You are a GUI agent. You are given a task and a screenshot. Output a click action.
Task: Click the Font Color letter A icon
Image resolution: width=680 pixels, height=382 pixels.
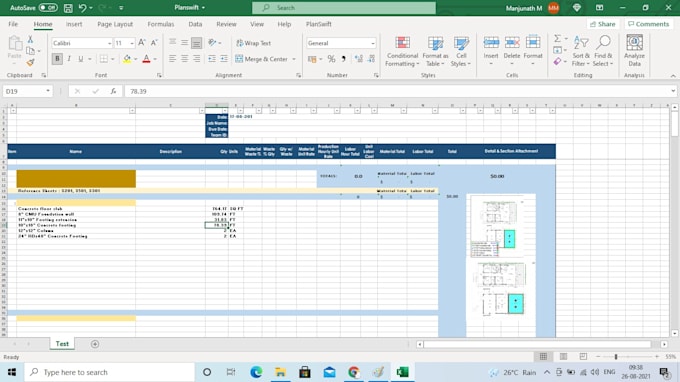pyautogui.click(x=147, y=59)
